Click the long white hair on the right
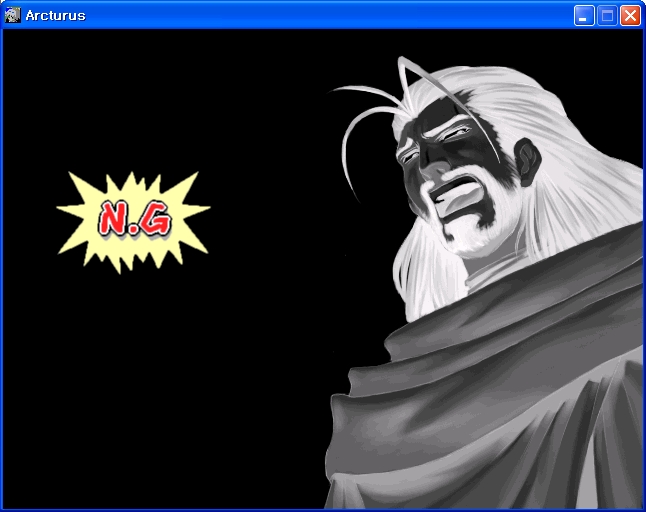The width and height of the screenshot is (646, 512). coord(590,180)
